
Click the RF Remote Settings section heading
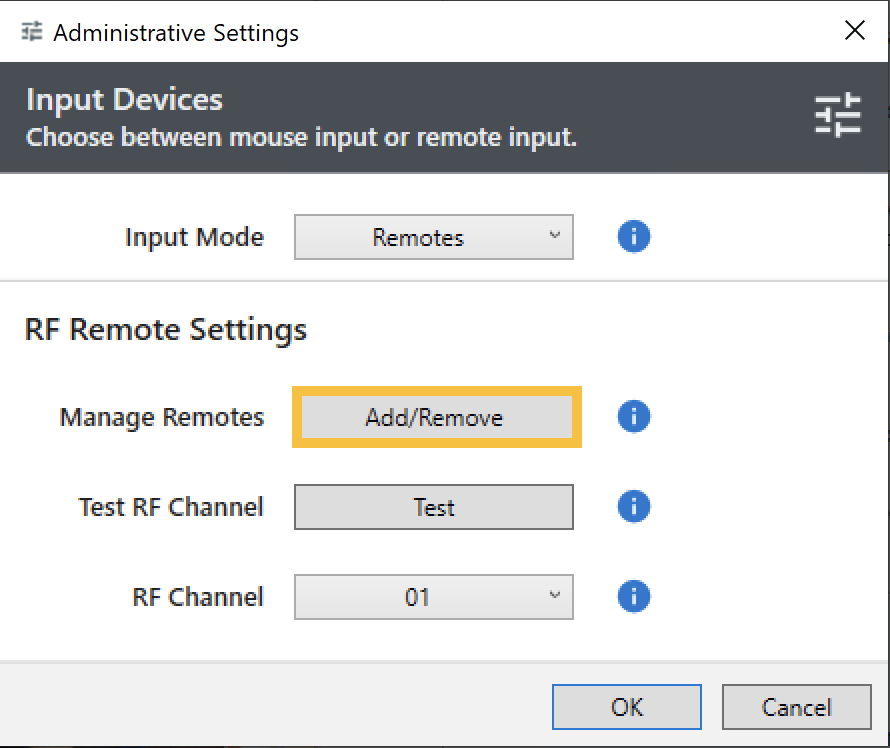(x=165, y=329)
